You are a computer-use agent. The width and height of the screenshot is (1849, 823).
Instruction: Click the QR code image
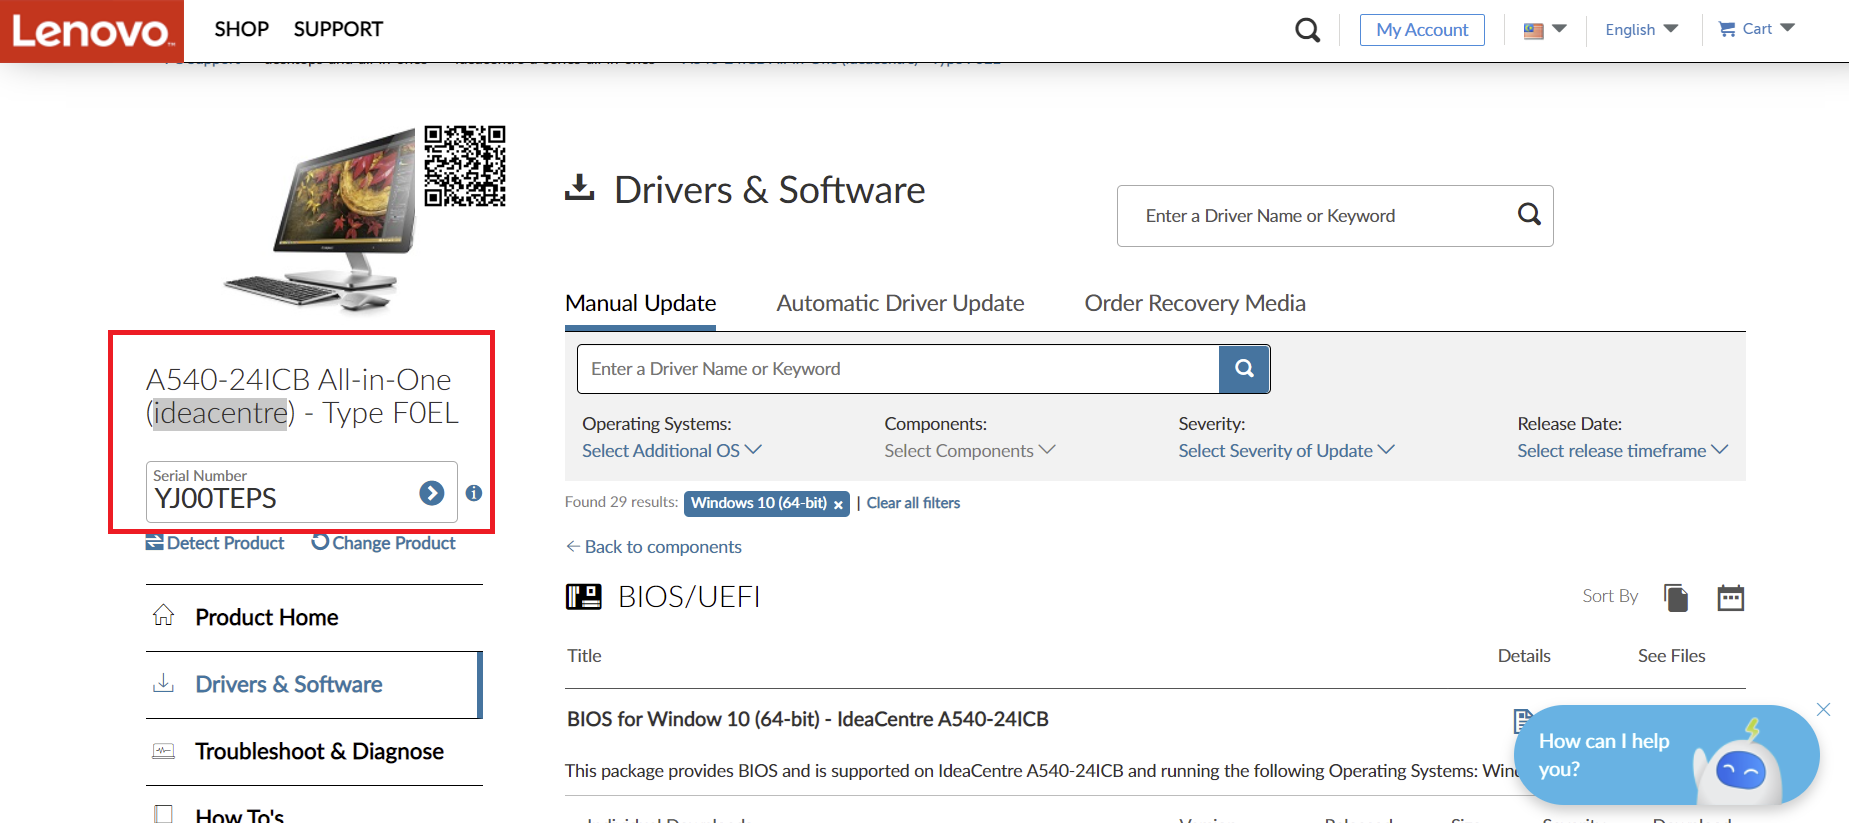[x=465, y=165]
